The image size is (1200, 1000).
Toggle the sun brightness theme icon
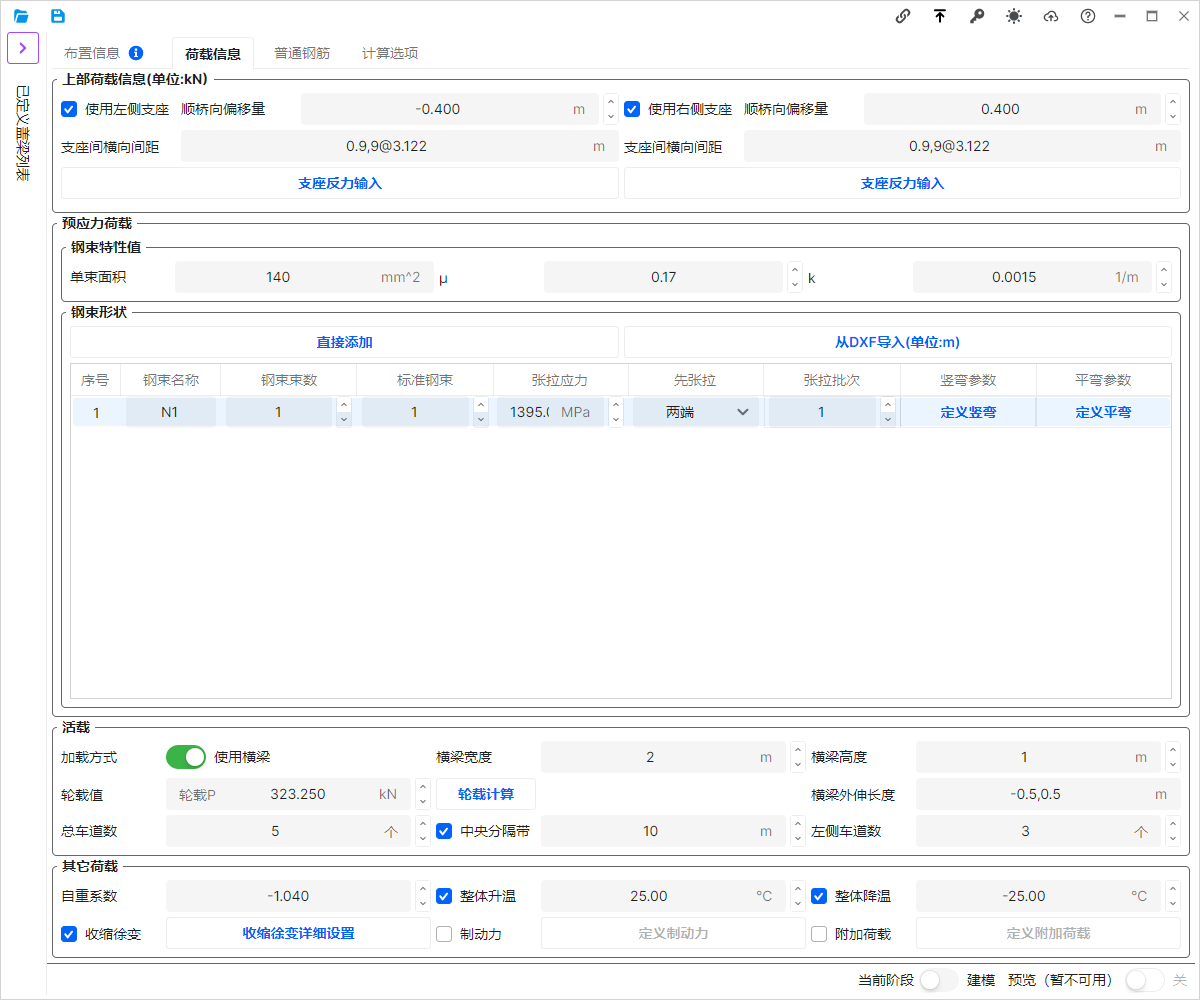(x=1014, y=16)
